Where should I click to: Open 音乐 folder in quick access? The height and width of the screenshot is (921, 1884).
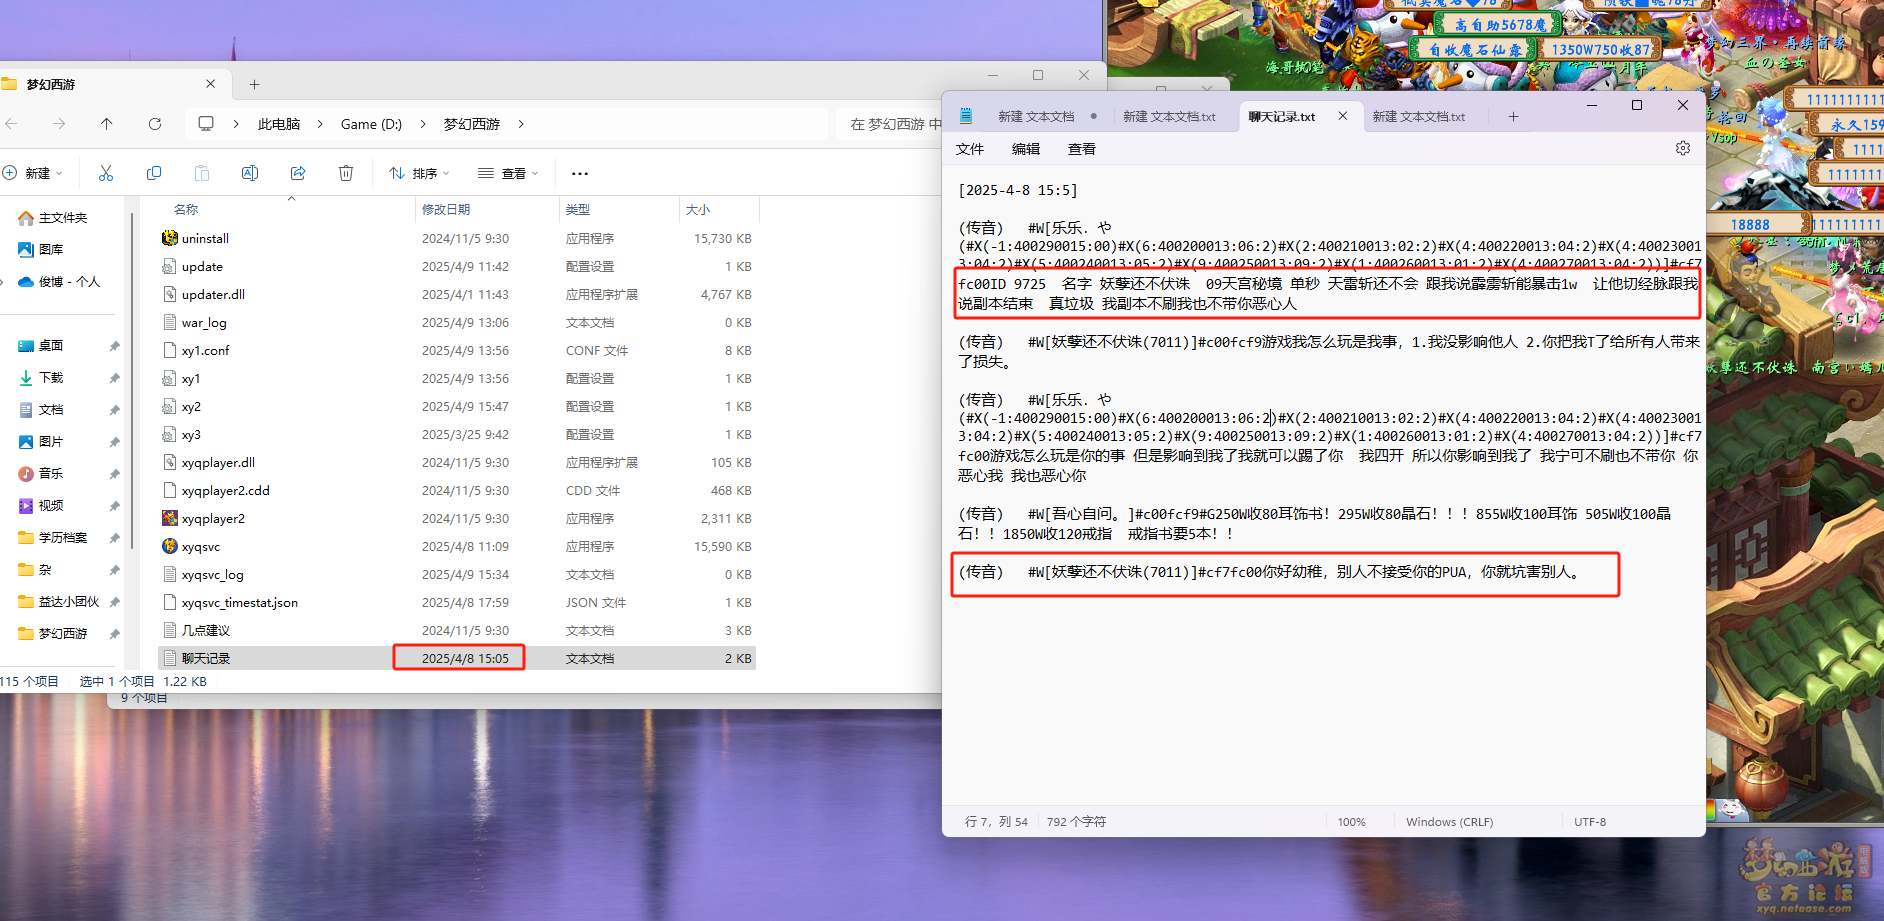point(41,474)
